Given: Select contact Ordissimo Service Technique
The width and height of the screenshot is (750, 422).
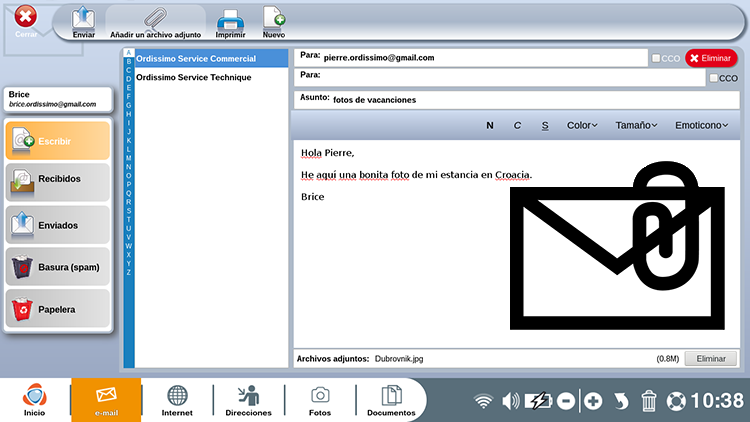Looking at the screenshot, I should 211,77.
